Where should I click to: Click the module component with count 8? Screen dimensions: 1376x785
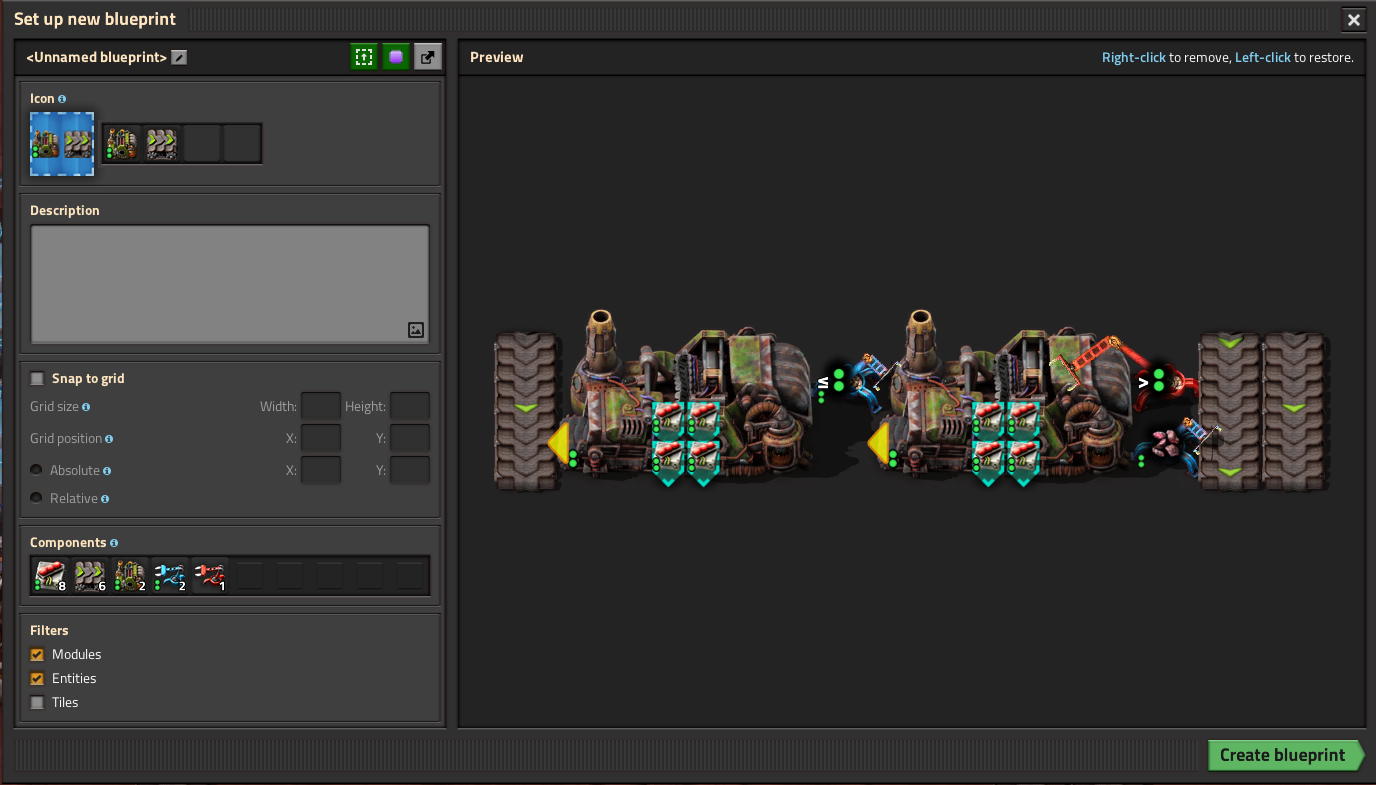pos(50,575)
